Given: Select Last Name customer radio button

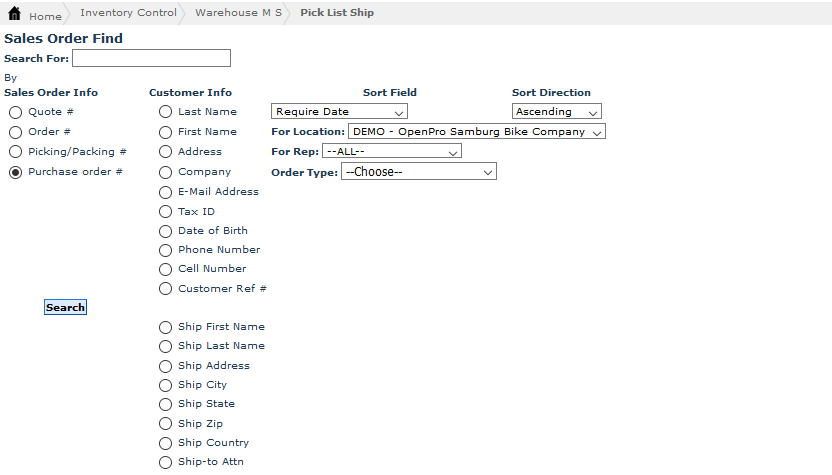Looking at the screenshot, I should pyautogui.click(x=166, y=113).
